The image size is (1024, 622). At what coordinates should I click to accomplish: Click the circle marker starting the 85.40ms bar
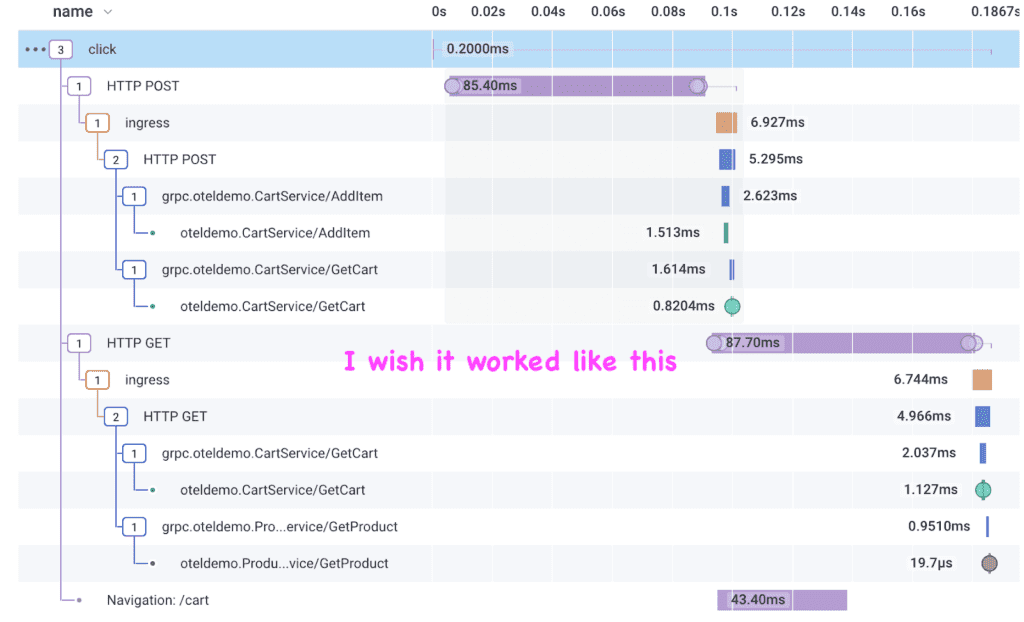tap(452, 86)
